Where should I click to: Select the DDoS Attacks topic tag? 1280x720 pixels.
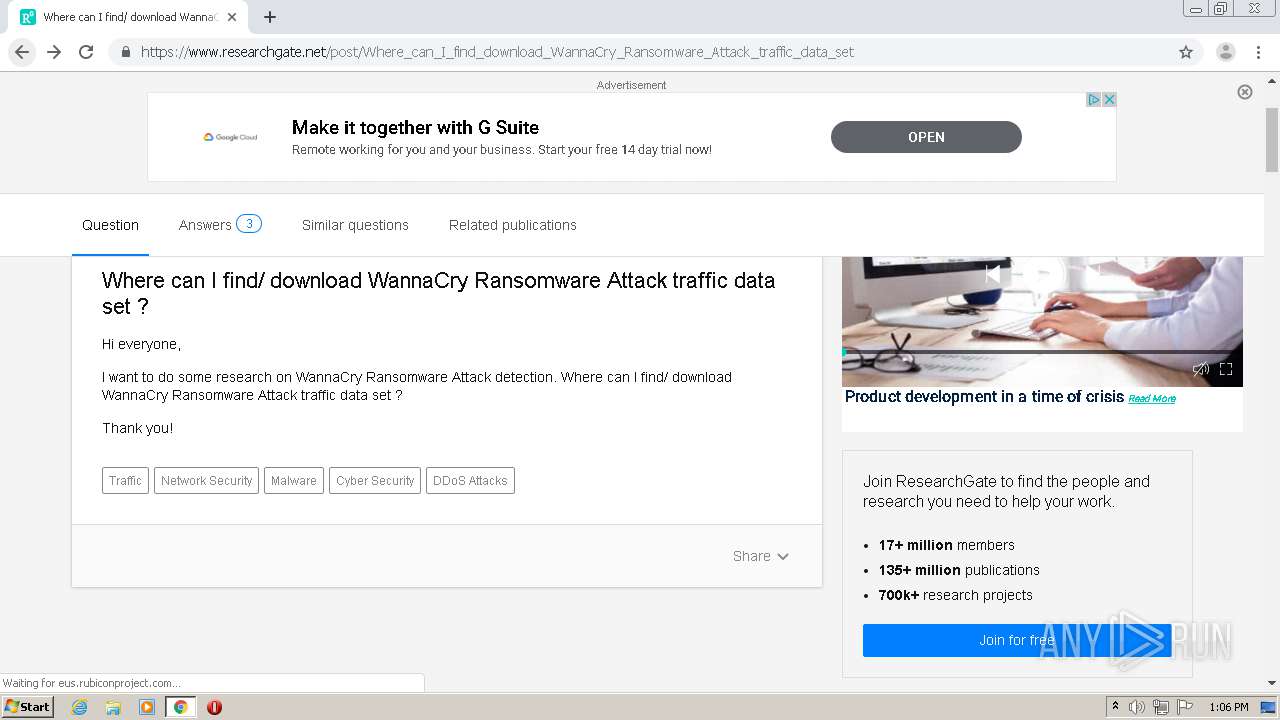pos(470,481)
